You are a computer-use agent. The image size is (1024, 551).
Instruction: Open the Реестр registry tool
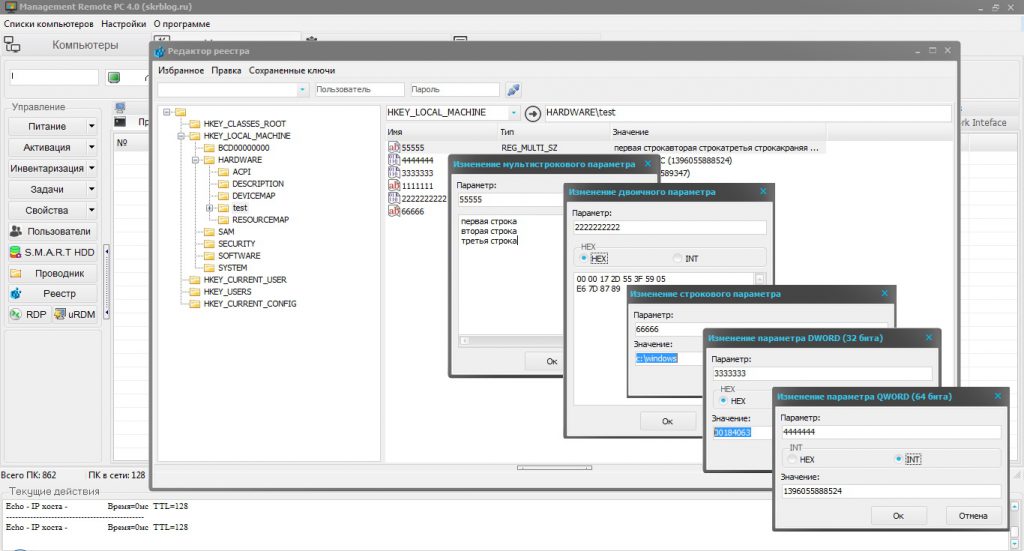(x=52, y=294)
